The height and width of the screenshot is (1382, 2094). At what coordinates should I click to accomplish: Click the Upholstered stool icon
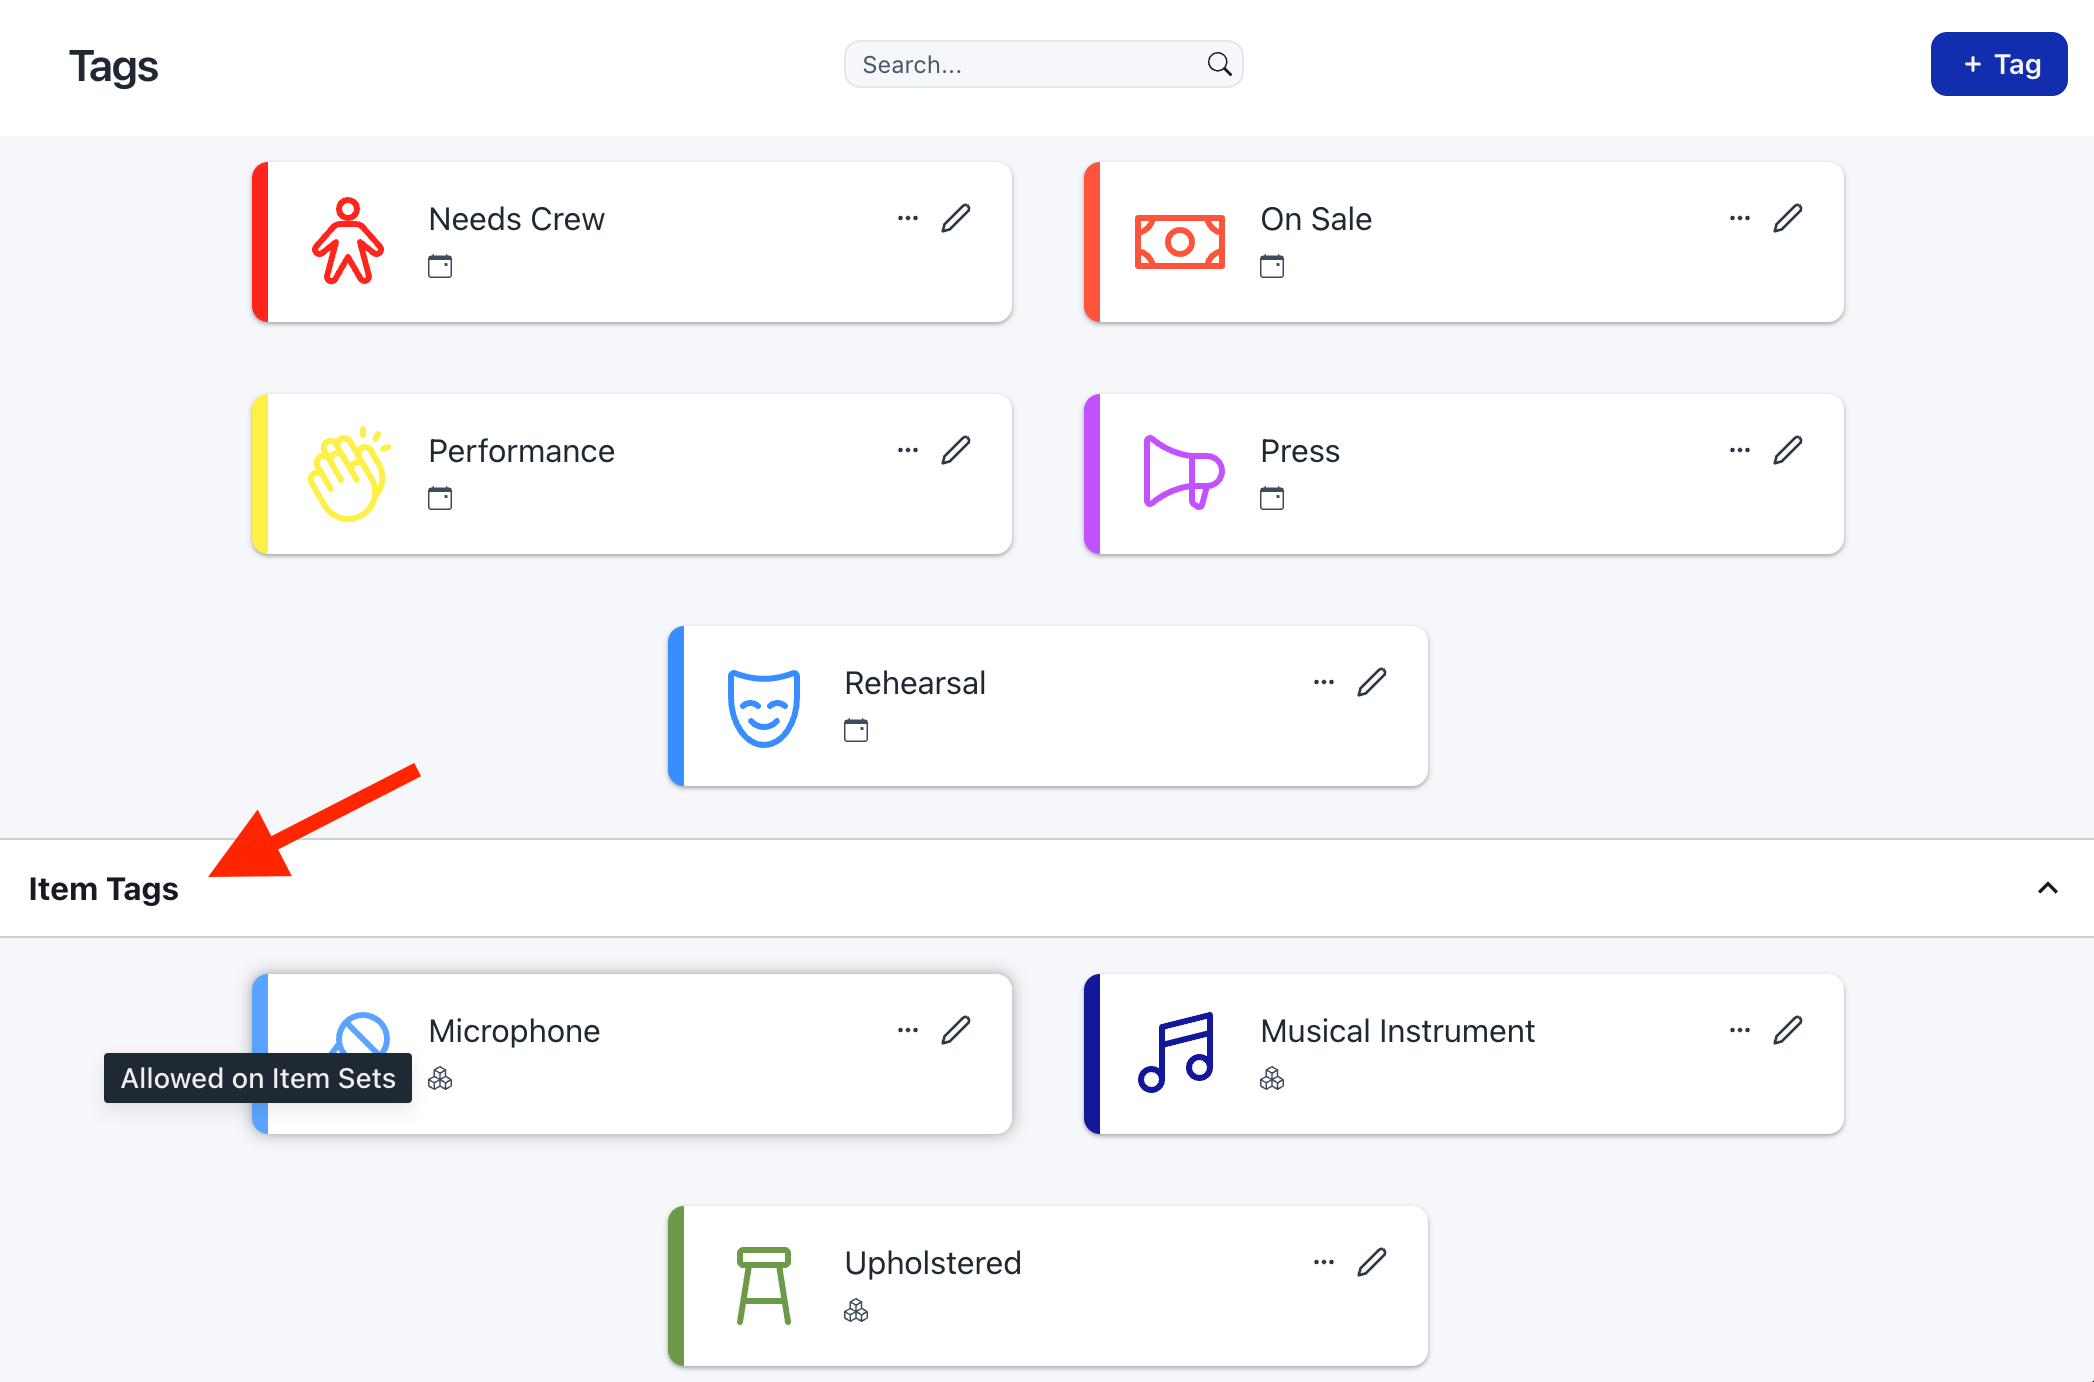[764, 1286]
